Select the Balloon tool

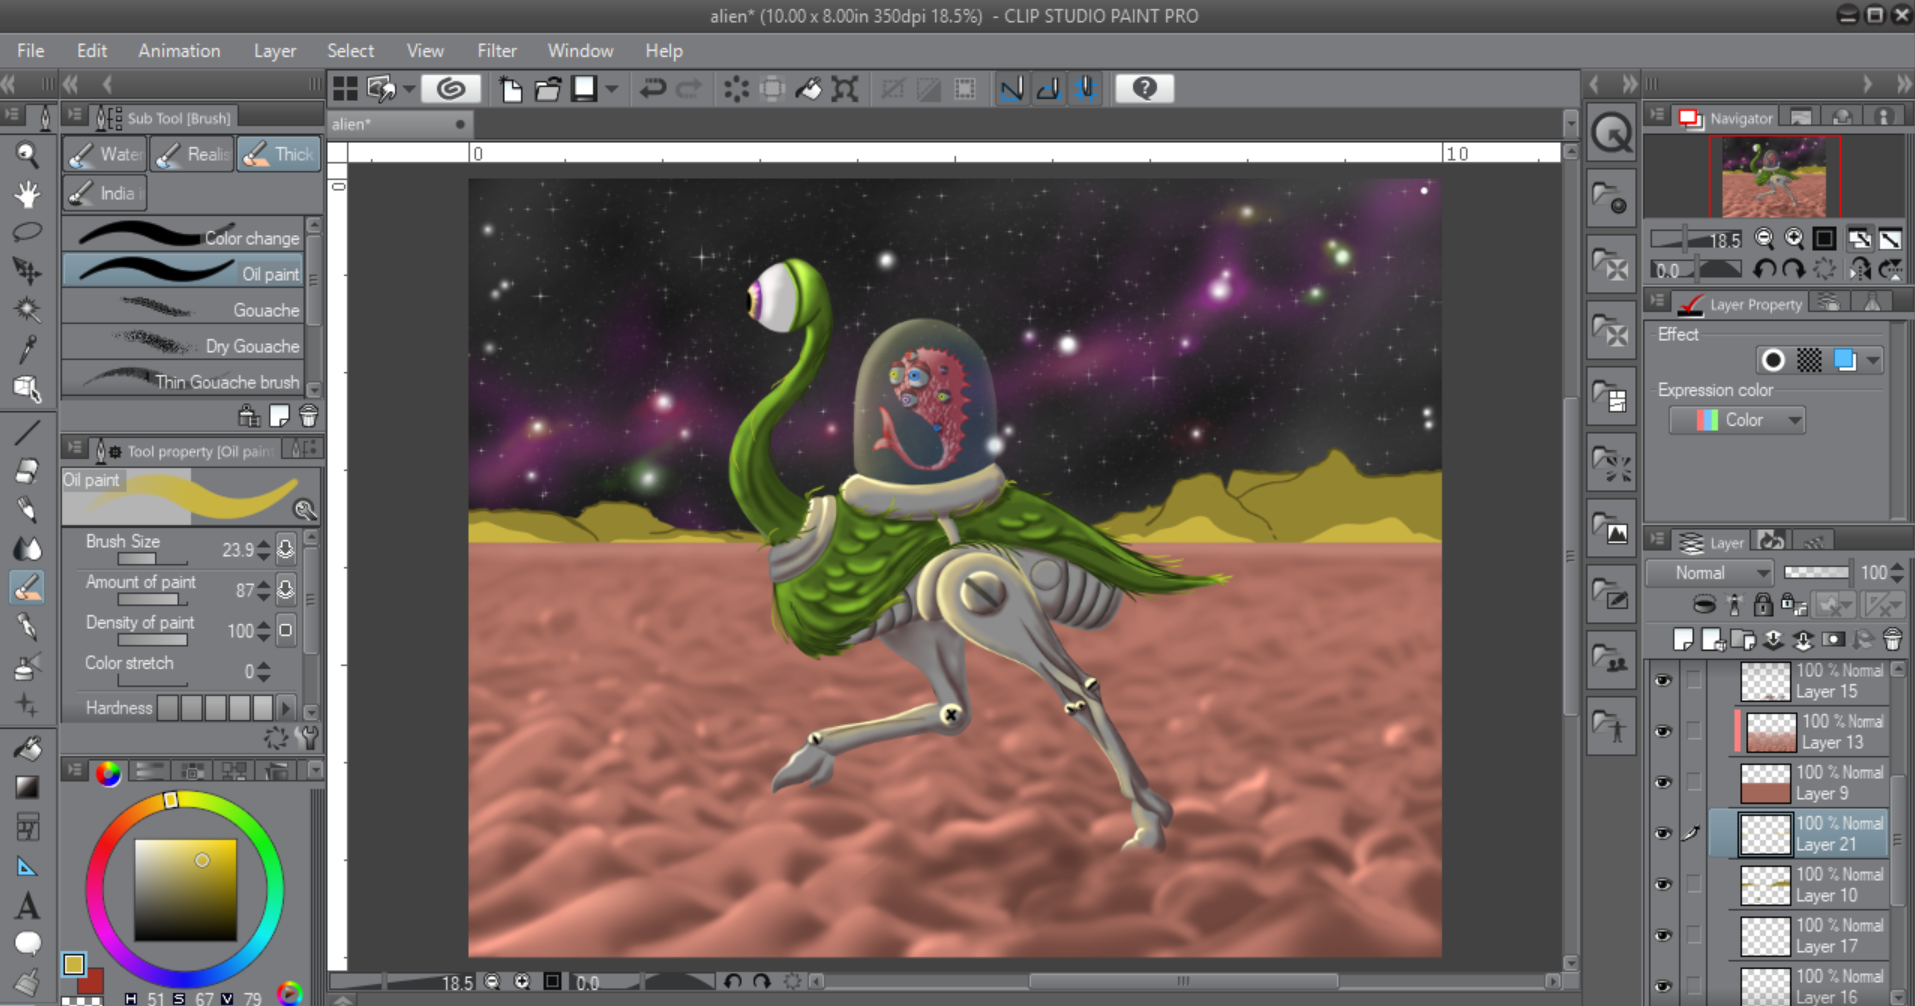(x=27, y=943)
